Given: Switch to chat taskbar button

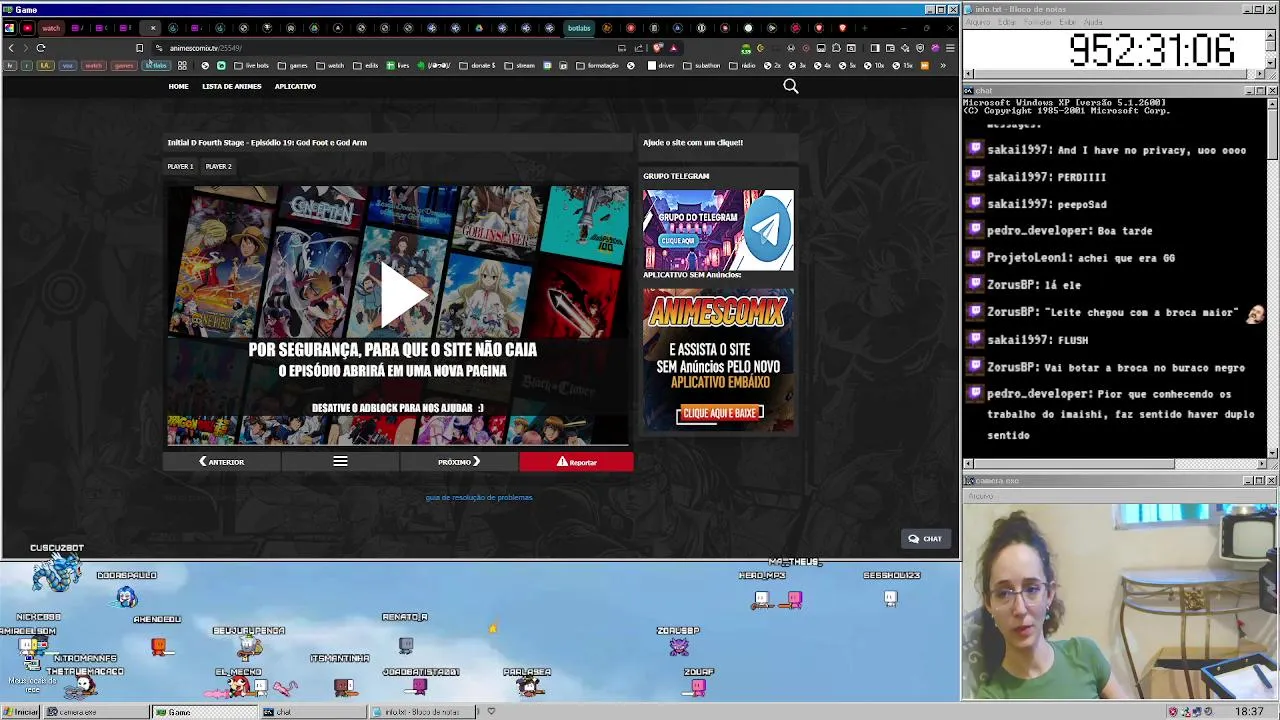Looking at the screenshot, I should click(x=313, y=712).
